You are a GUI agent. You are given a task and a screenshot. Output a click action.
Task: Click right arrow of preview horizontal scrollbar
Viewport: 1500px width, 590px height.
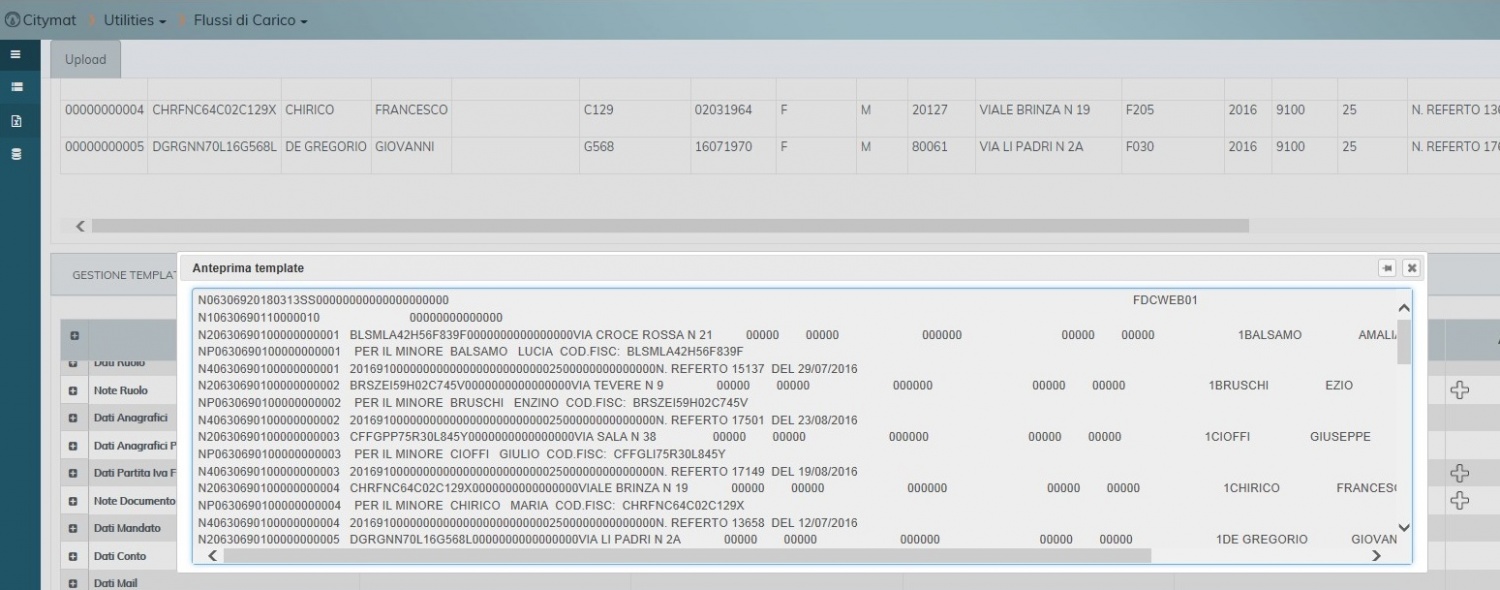[x=1376, y=555]
